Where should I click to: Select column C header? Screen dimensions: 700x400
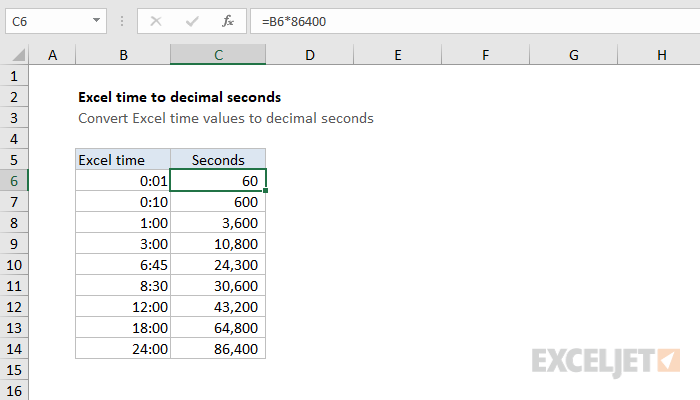coord(218,55)
